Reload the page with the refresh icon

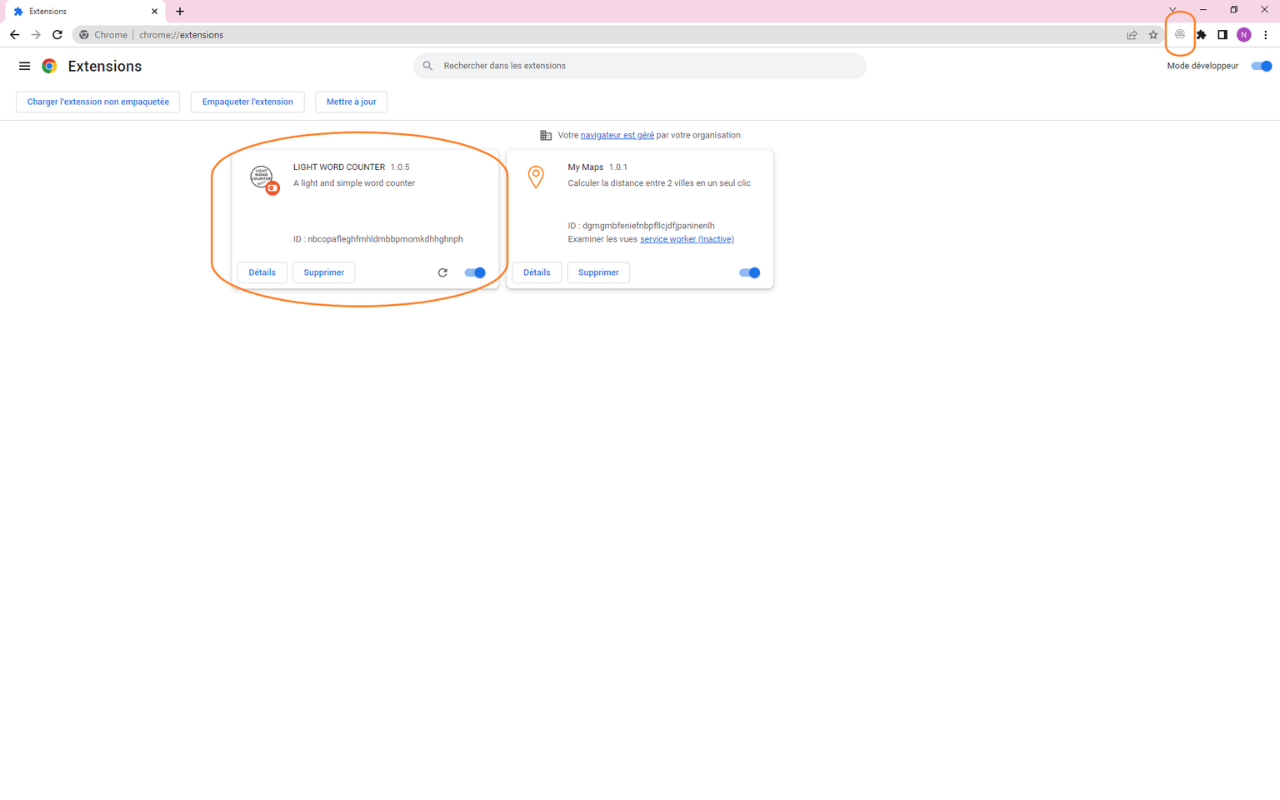[57, 35]
